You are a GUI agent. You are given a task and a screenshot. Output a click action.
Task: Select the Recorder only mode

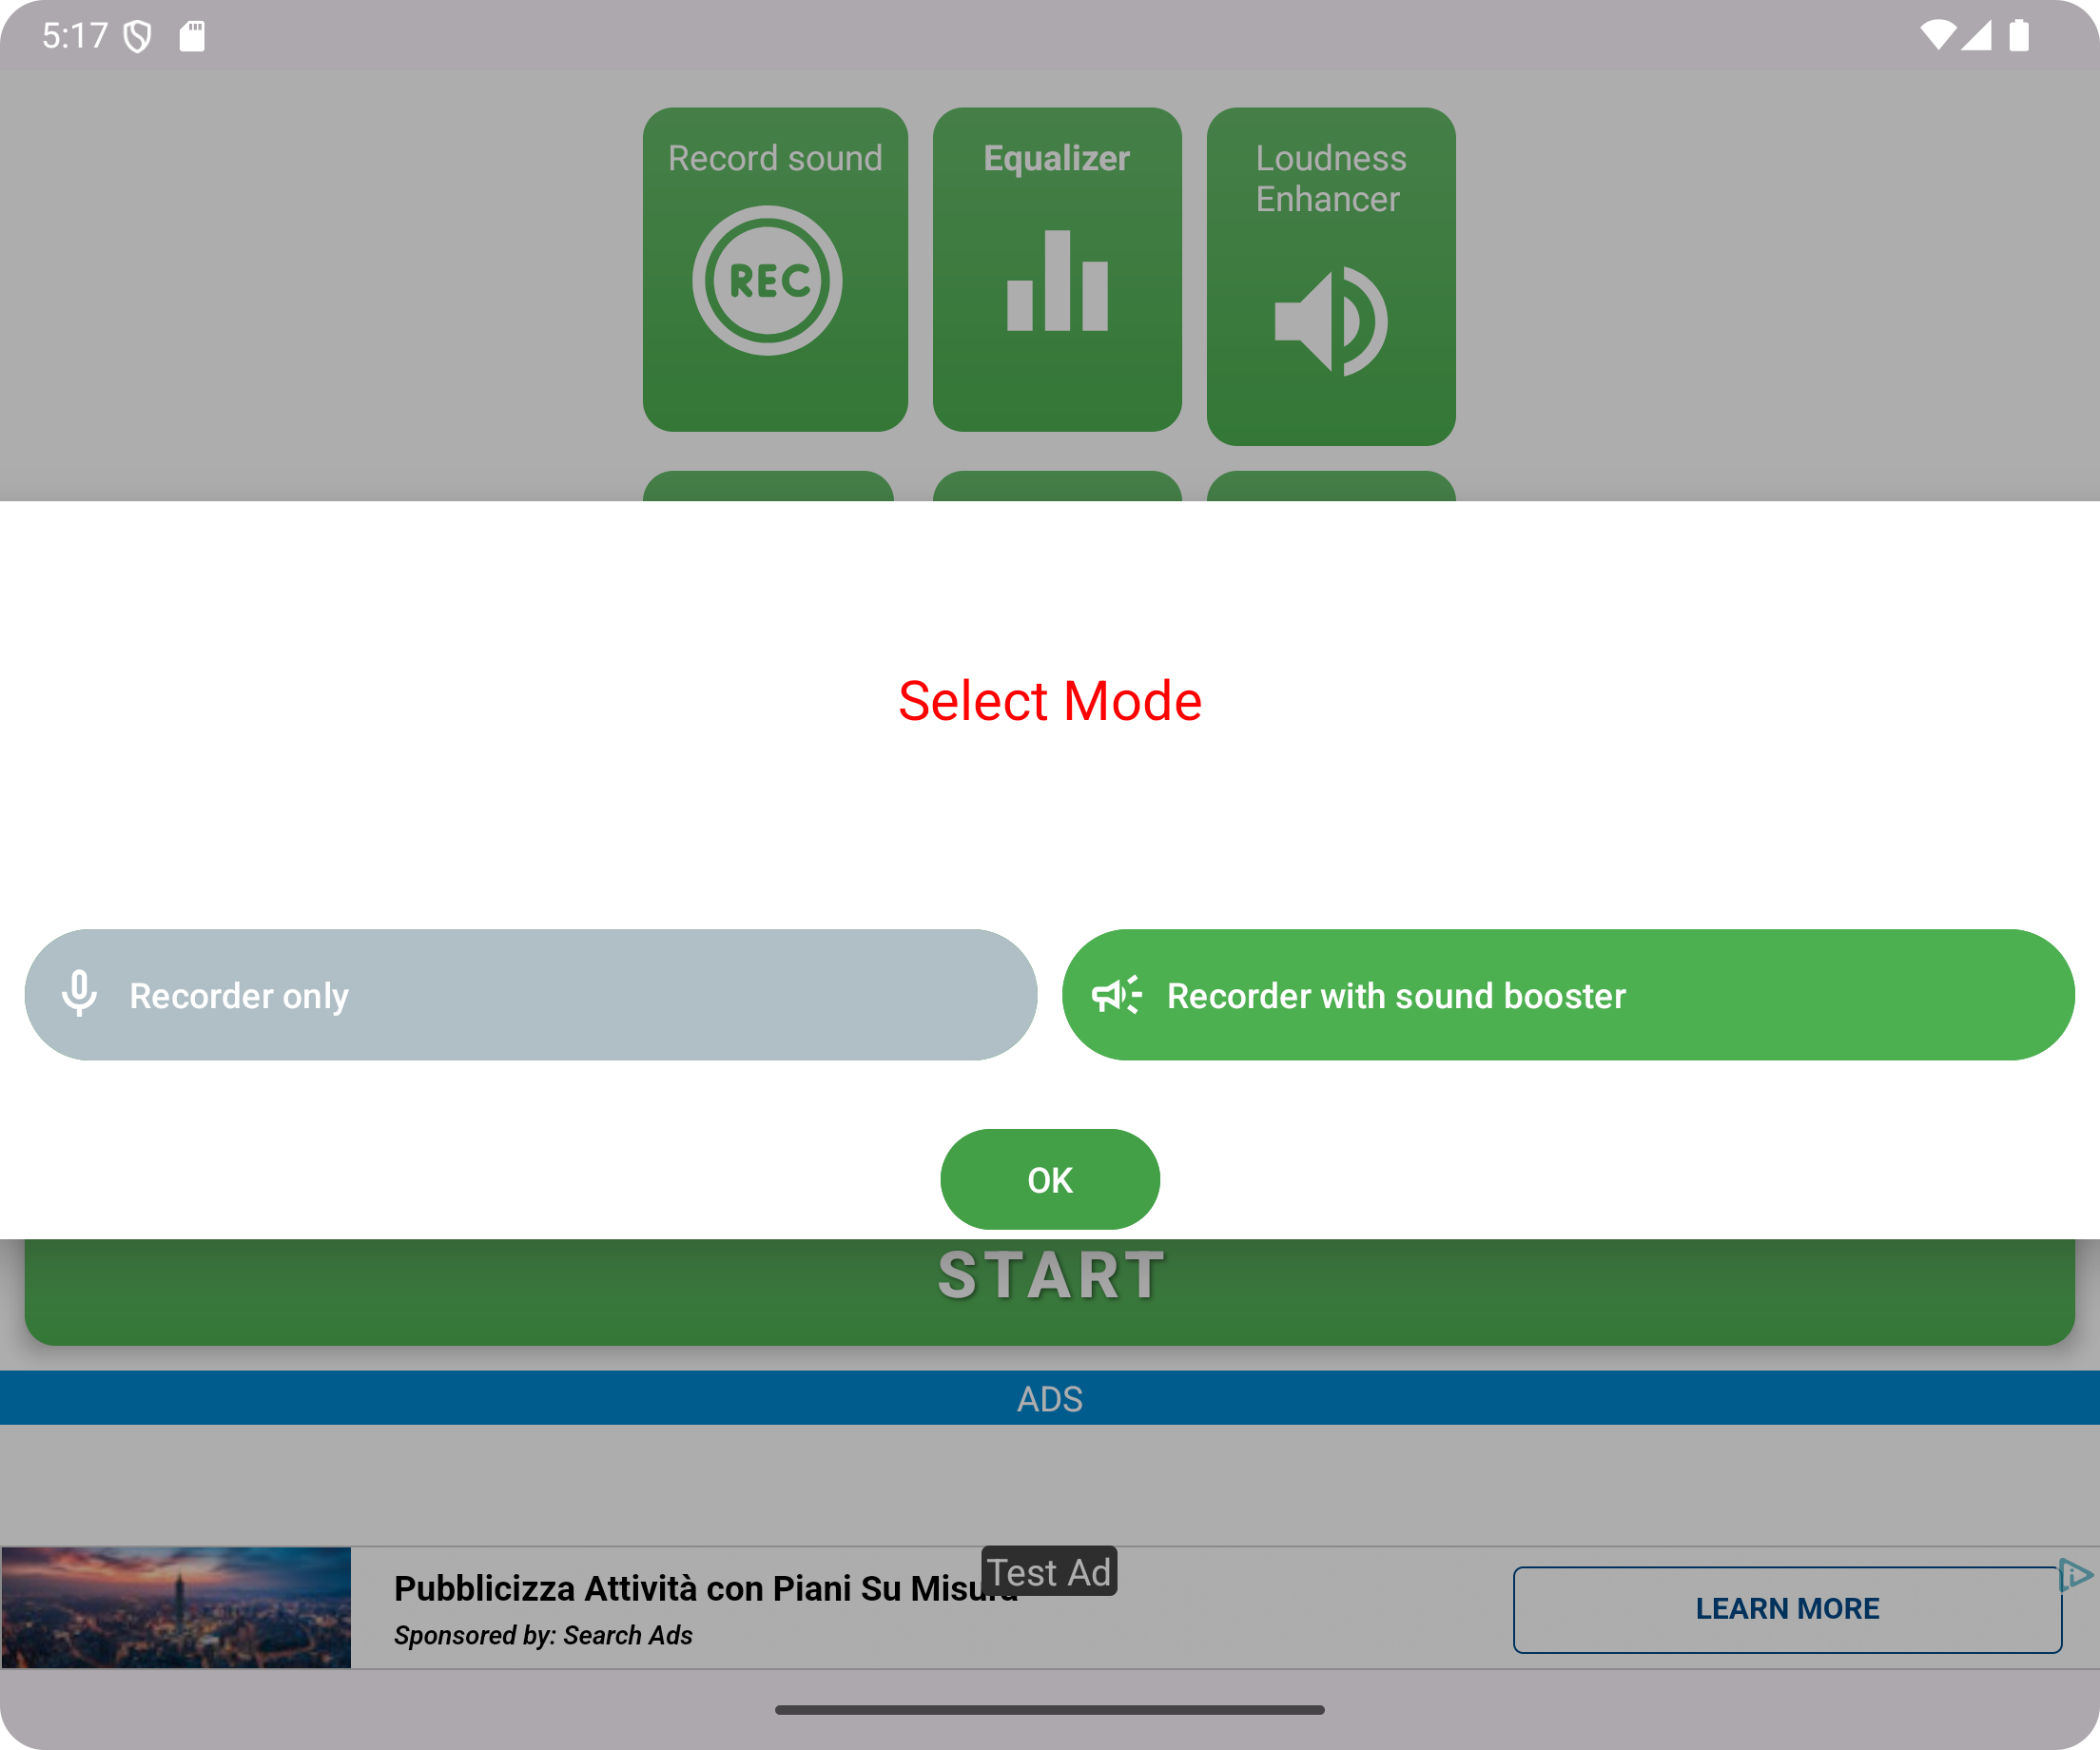click(530, 995)
